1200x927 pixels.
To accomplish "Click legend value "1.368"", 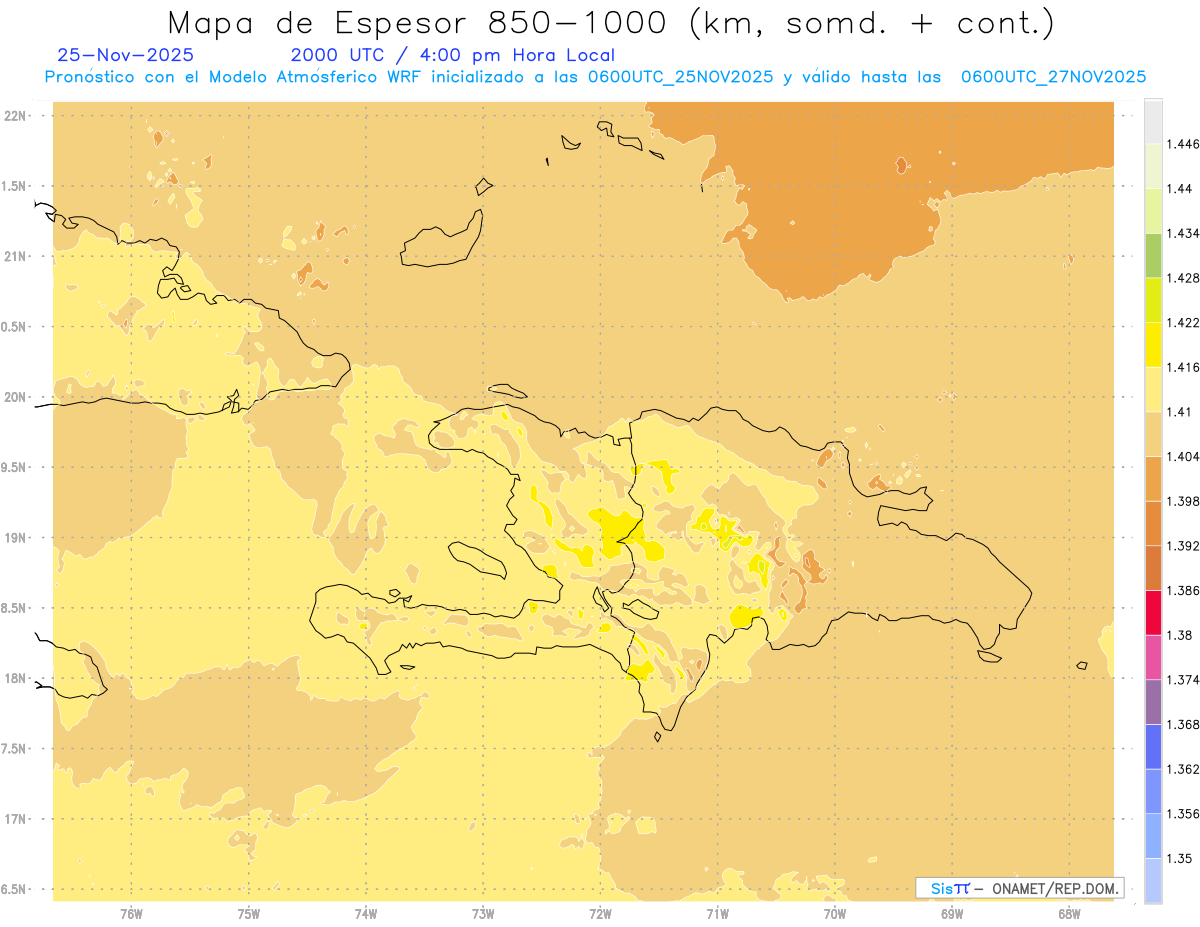I will coord(1184,724).
